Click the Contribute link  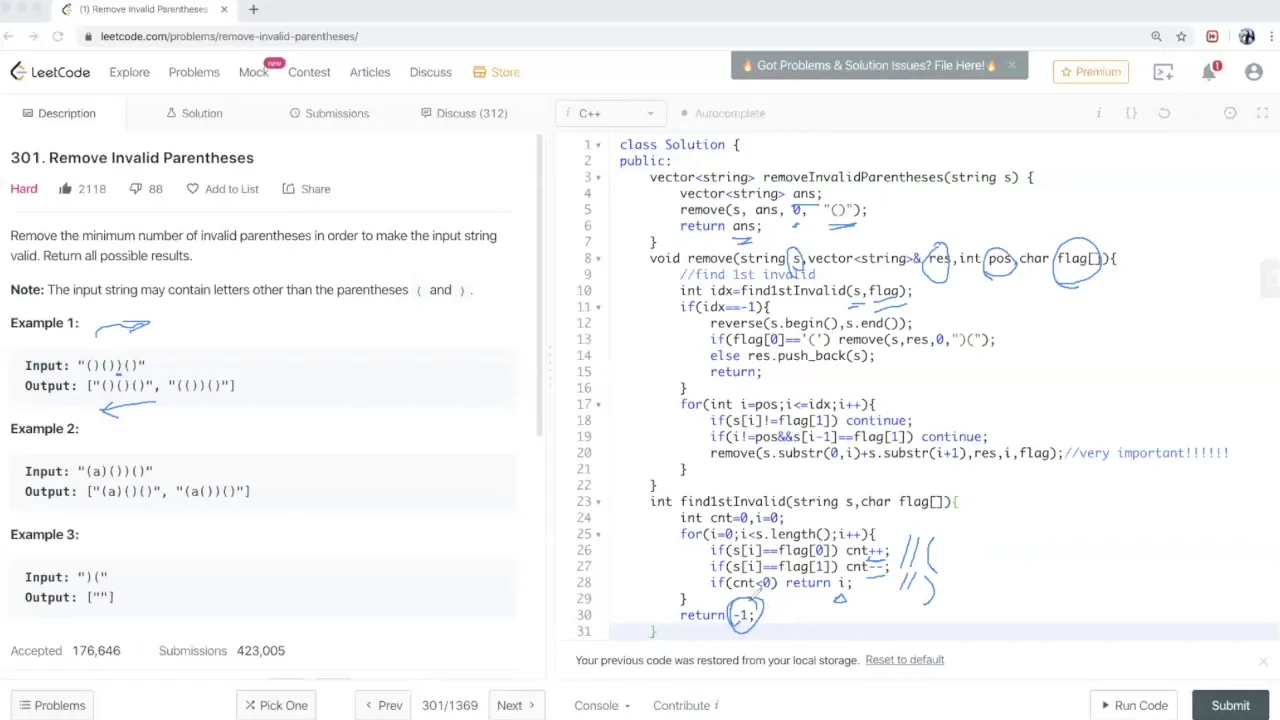685,705
